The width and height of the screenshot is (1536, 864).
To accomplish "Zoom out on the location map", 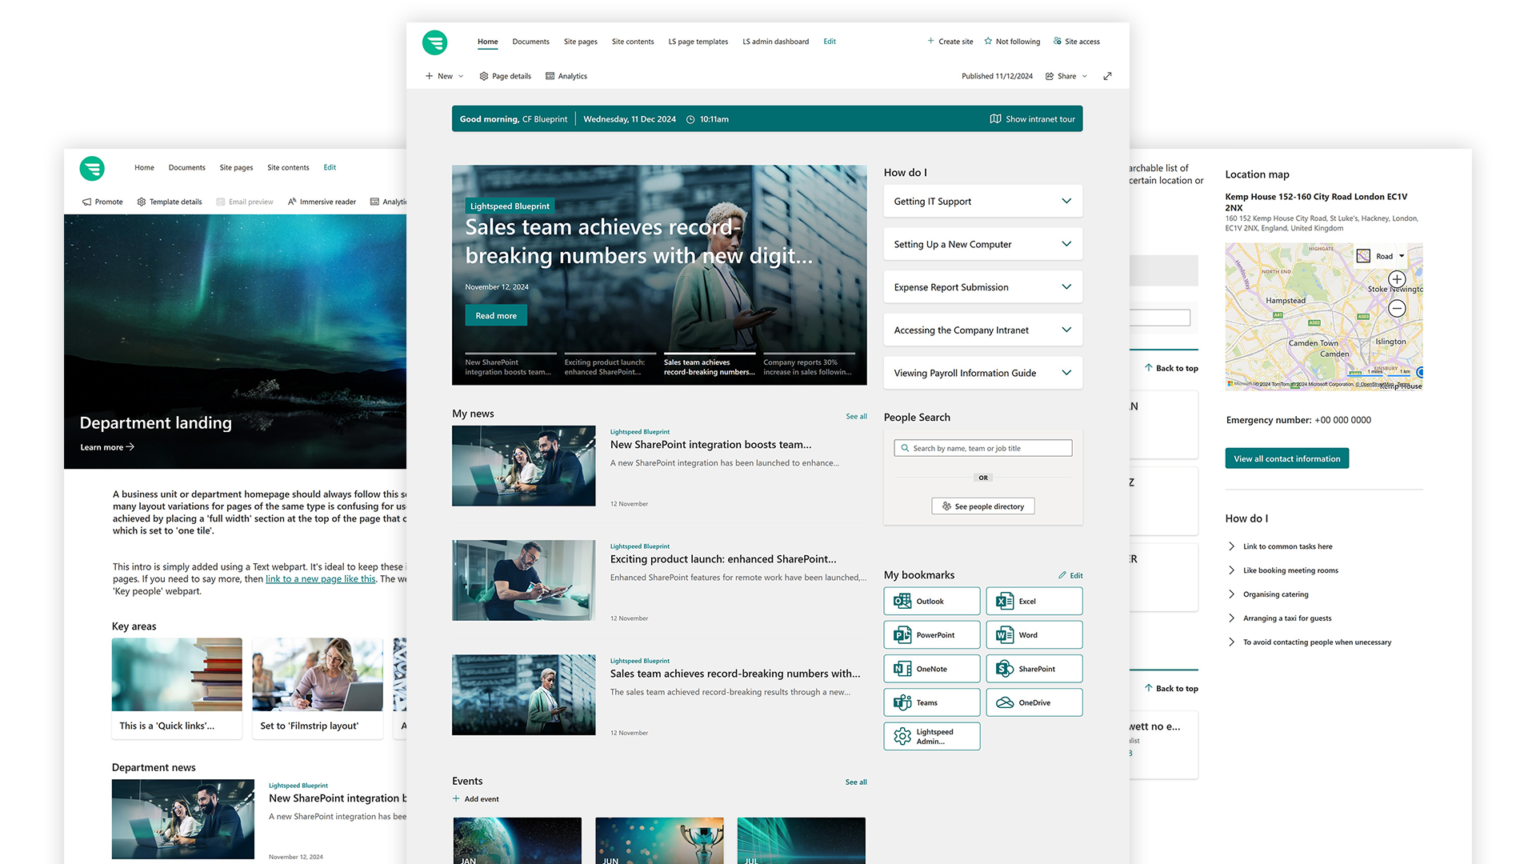I will click(x=1396, y=308).
